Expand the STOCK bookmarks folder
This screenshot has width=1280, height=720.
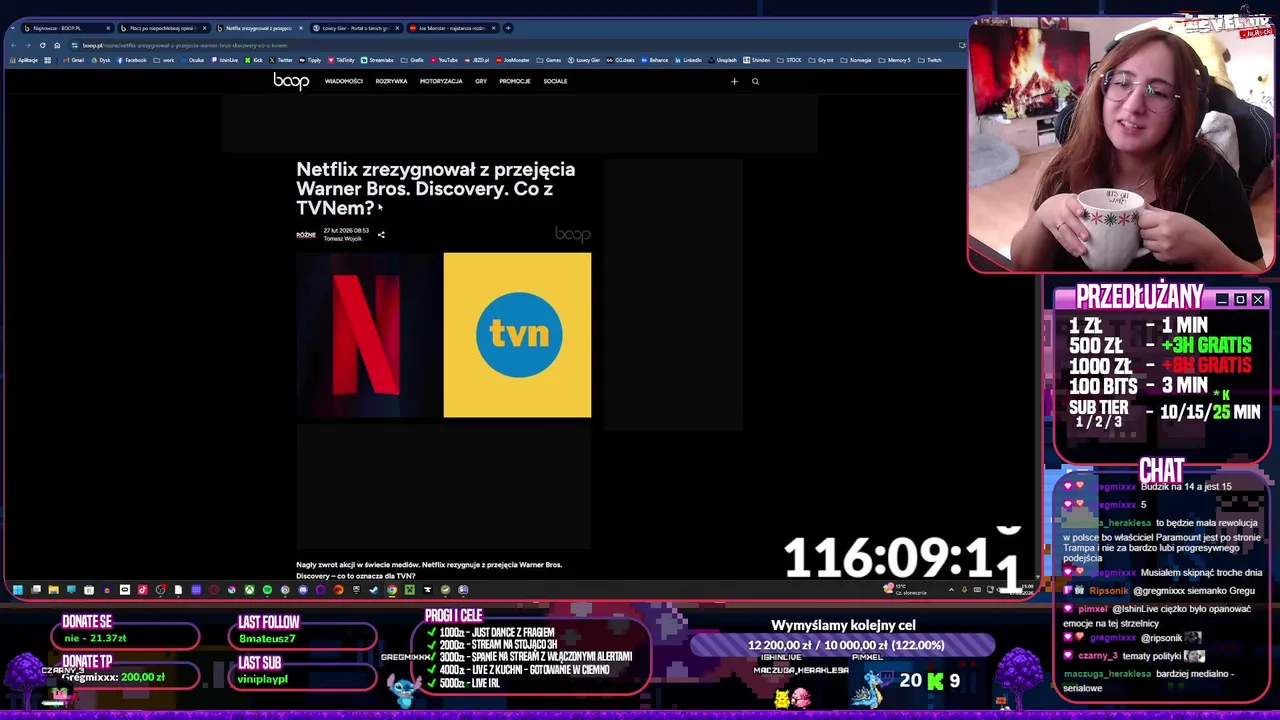[791, 60]
